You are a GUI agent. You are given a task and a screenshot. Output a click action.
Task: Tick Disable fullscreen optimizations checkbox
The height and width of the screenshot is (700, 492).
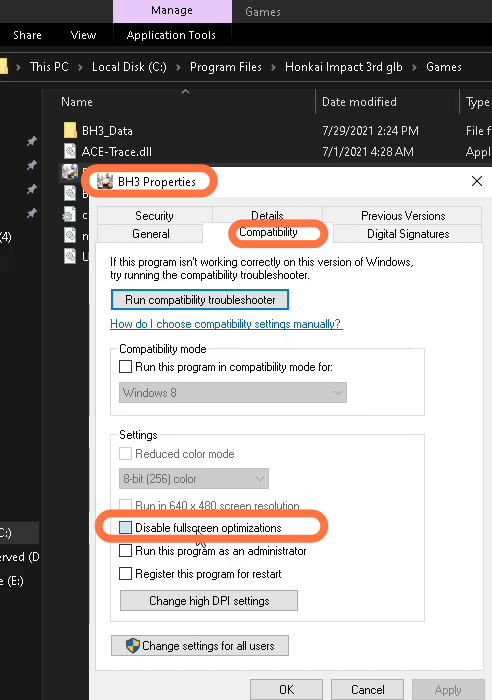tap(125, 528)
